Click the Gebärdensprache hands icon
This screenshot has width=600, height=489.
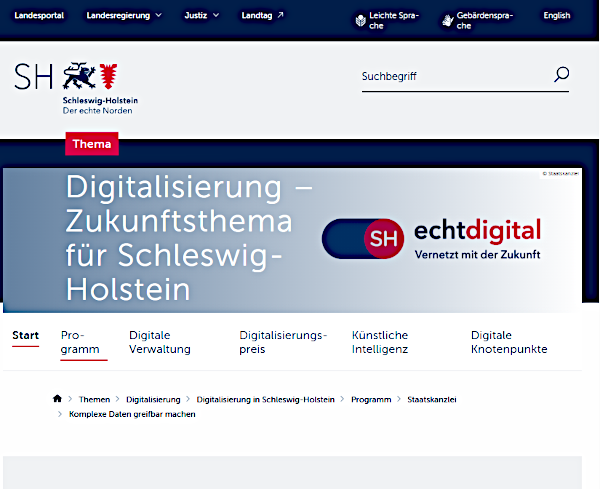pos(447,20)
